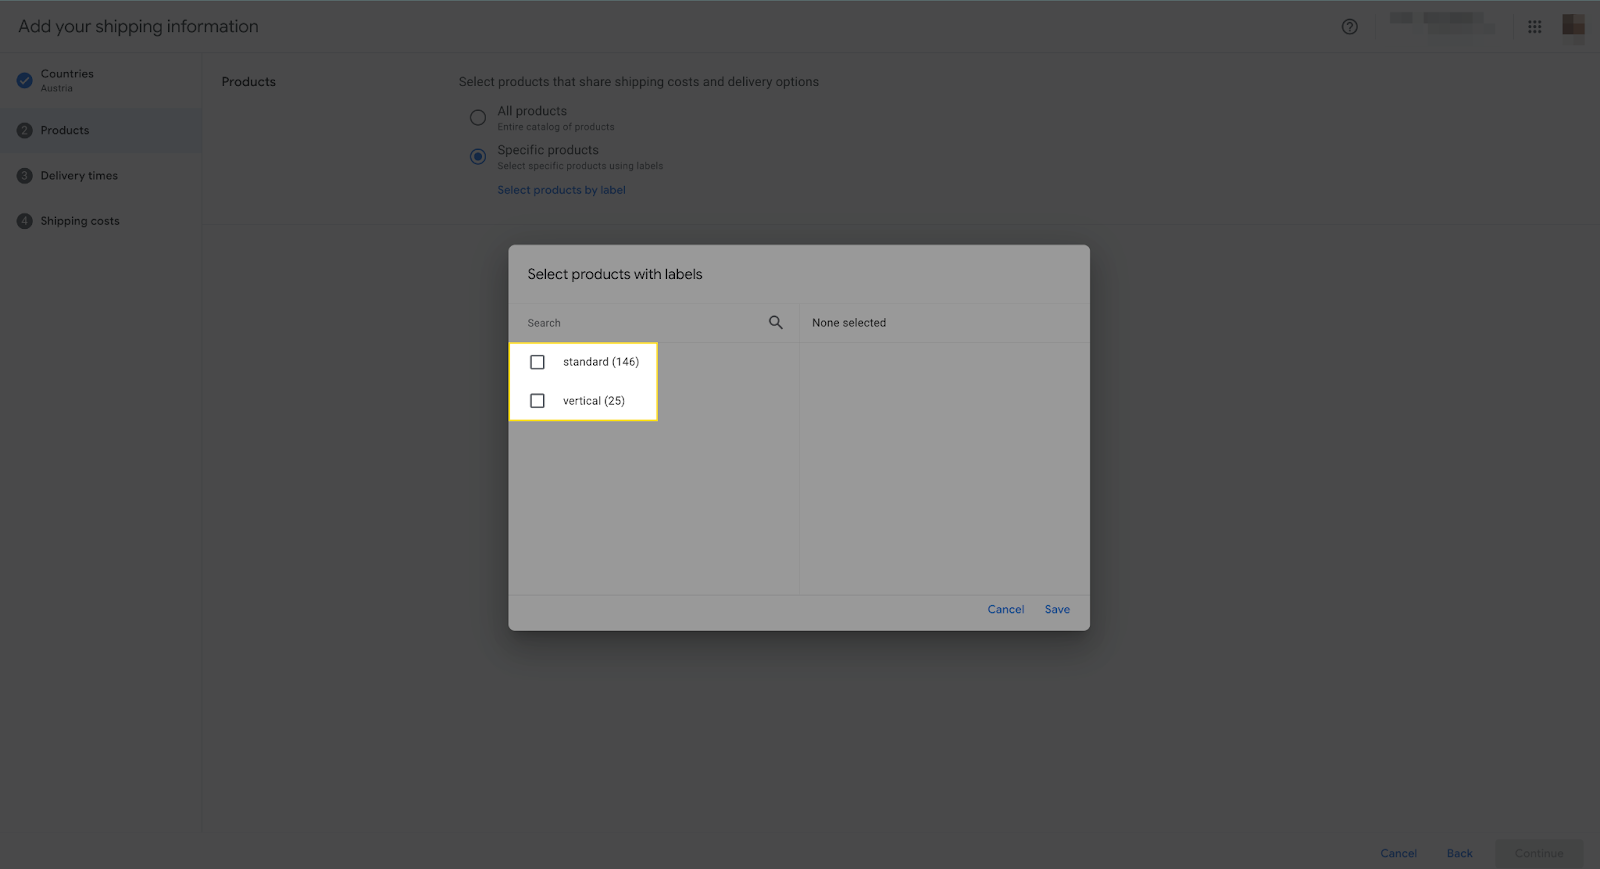
Task: Click 'Select products that share shipping costs' text
Action: 638,82
